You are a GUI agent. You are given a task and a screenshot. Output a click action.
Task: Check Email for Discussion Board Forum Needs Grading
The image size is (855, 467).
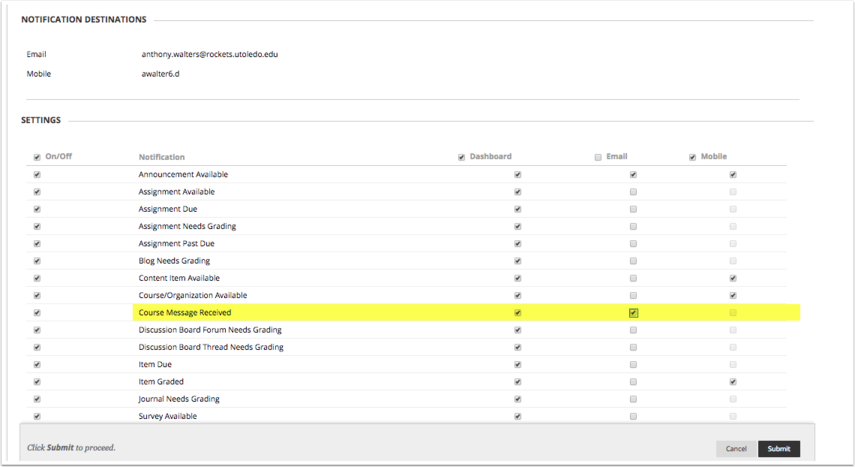coord(633,330)
